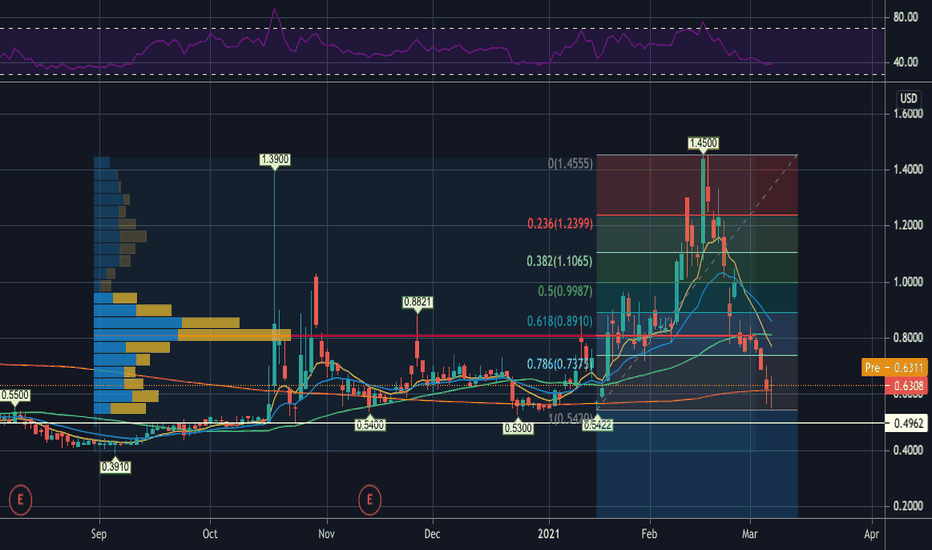Viewport: 932px width, 550px height.
Task: Select the 1.4500 high price label
Action: point(703,143)
